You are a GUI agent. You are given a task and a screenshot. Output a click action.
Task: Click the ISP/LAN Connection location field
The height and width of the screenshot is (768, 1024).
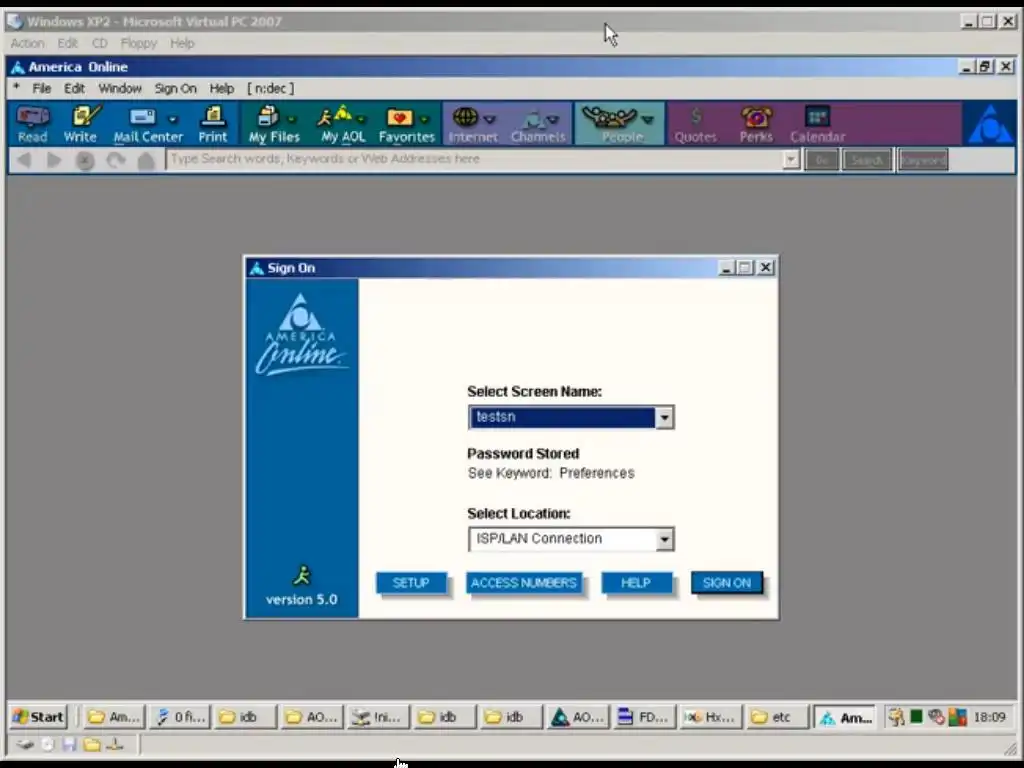(562, 539)
